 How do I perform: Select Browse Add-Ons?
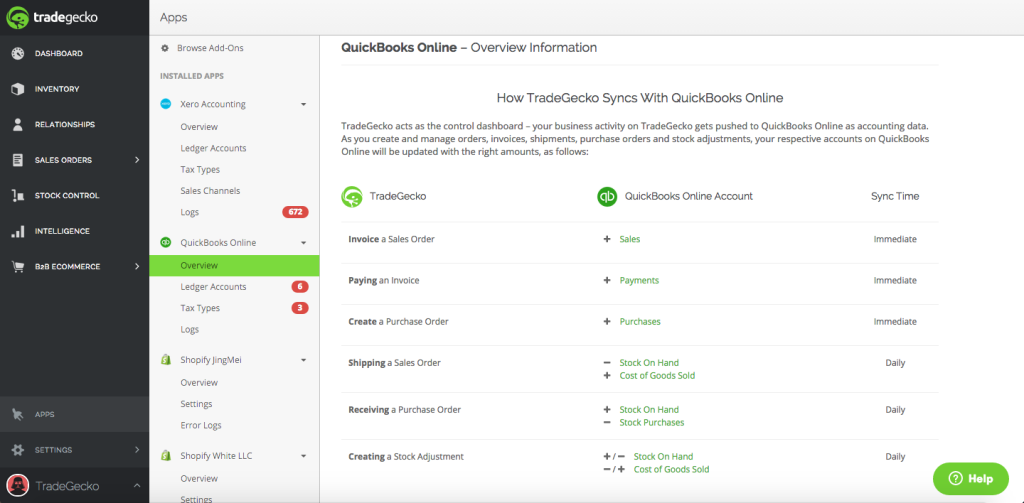(x=209, y=48)
